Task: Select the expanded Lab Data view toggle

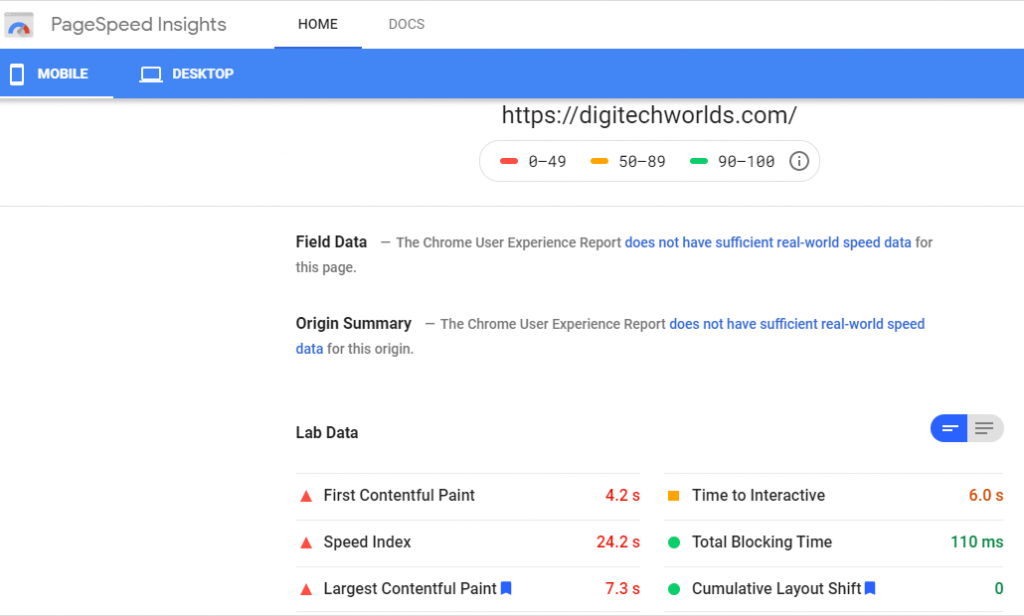Action: point(985,429)
